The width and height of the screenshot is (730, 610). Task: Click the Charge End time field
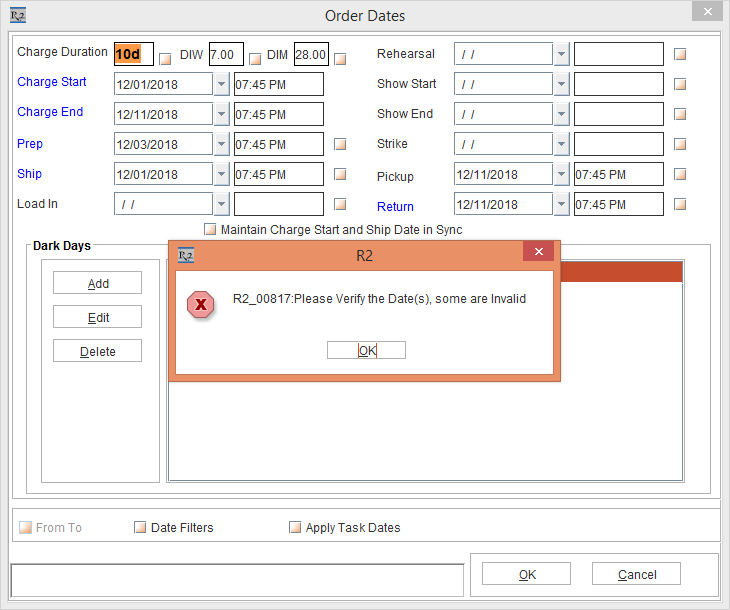point(278,114)
